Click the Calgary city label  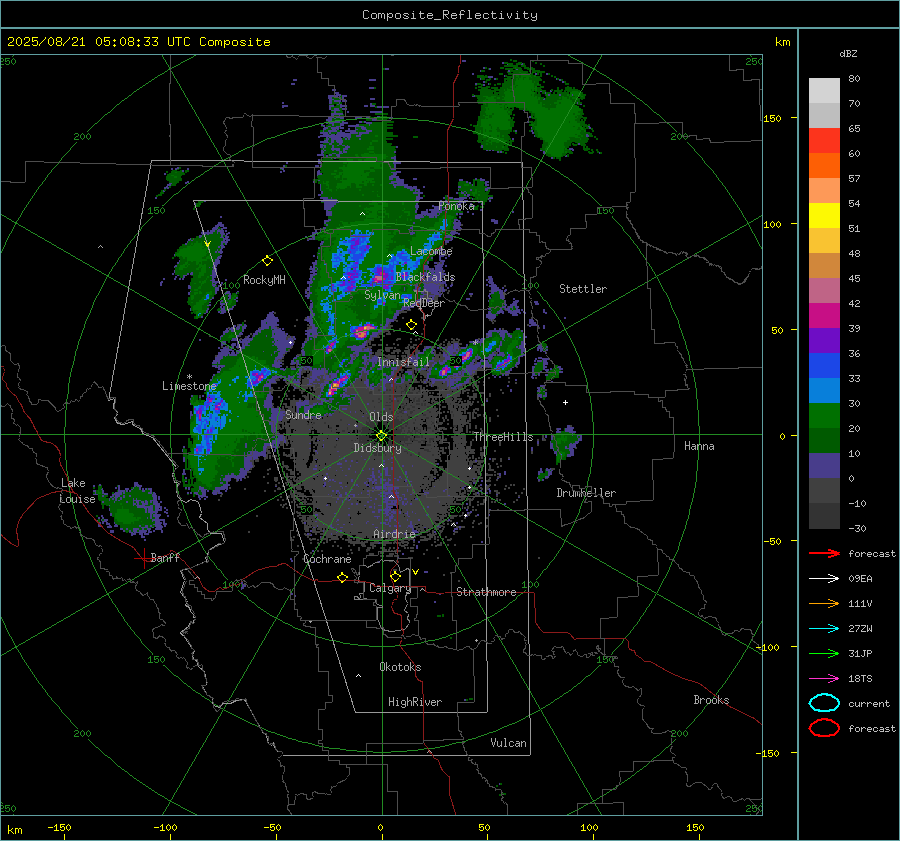point(390,588)
